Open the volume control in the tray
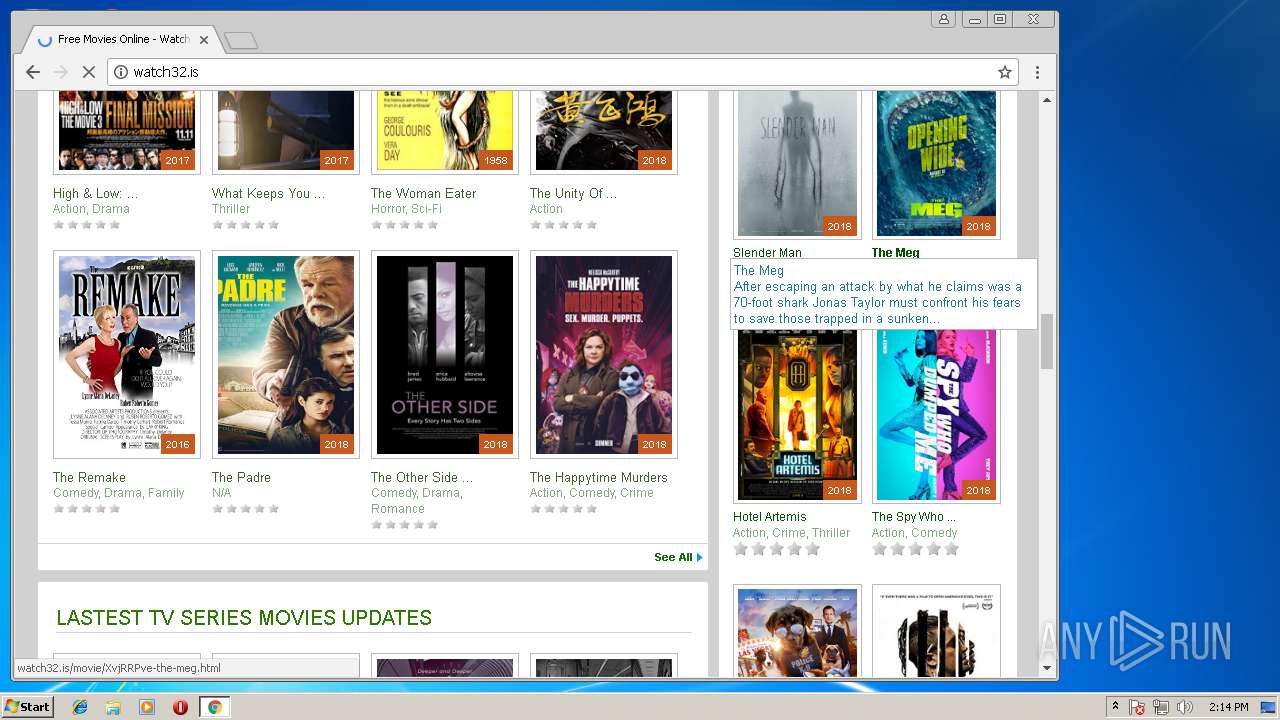 [1186, 707]
